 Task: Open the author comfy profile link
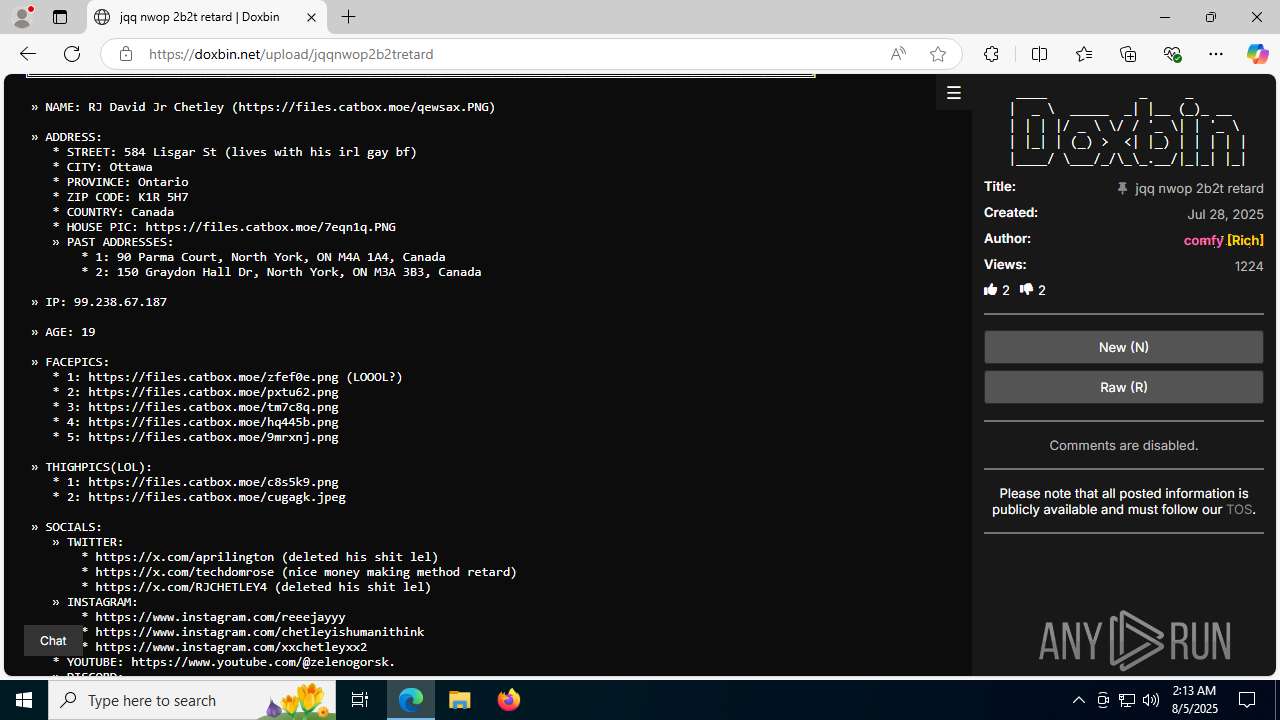pos(1203,240)
